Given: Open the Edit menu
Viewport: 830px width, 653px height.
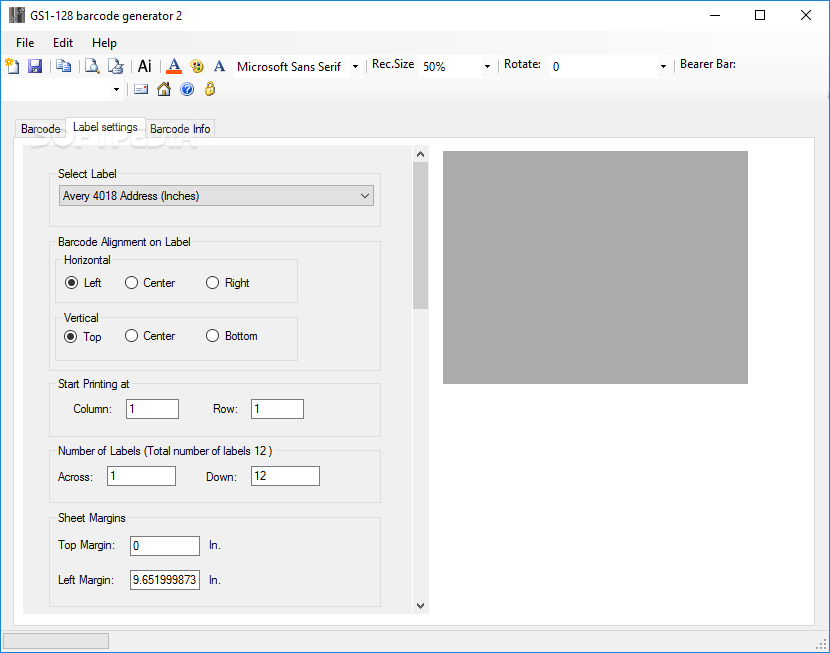Looking at the screenshot, I should (x=62, y=43).
